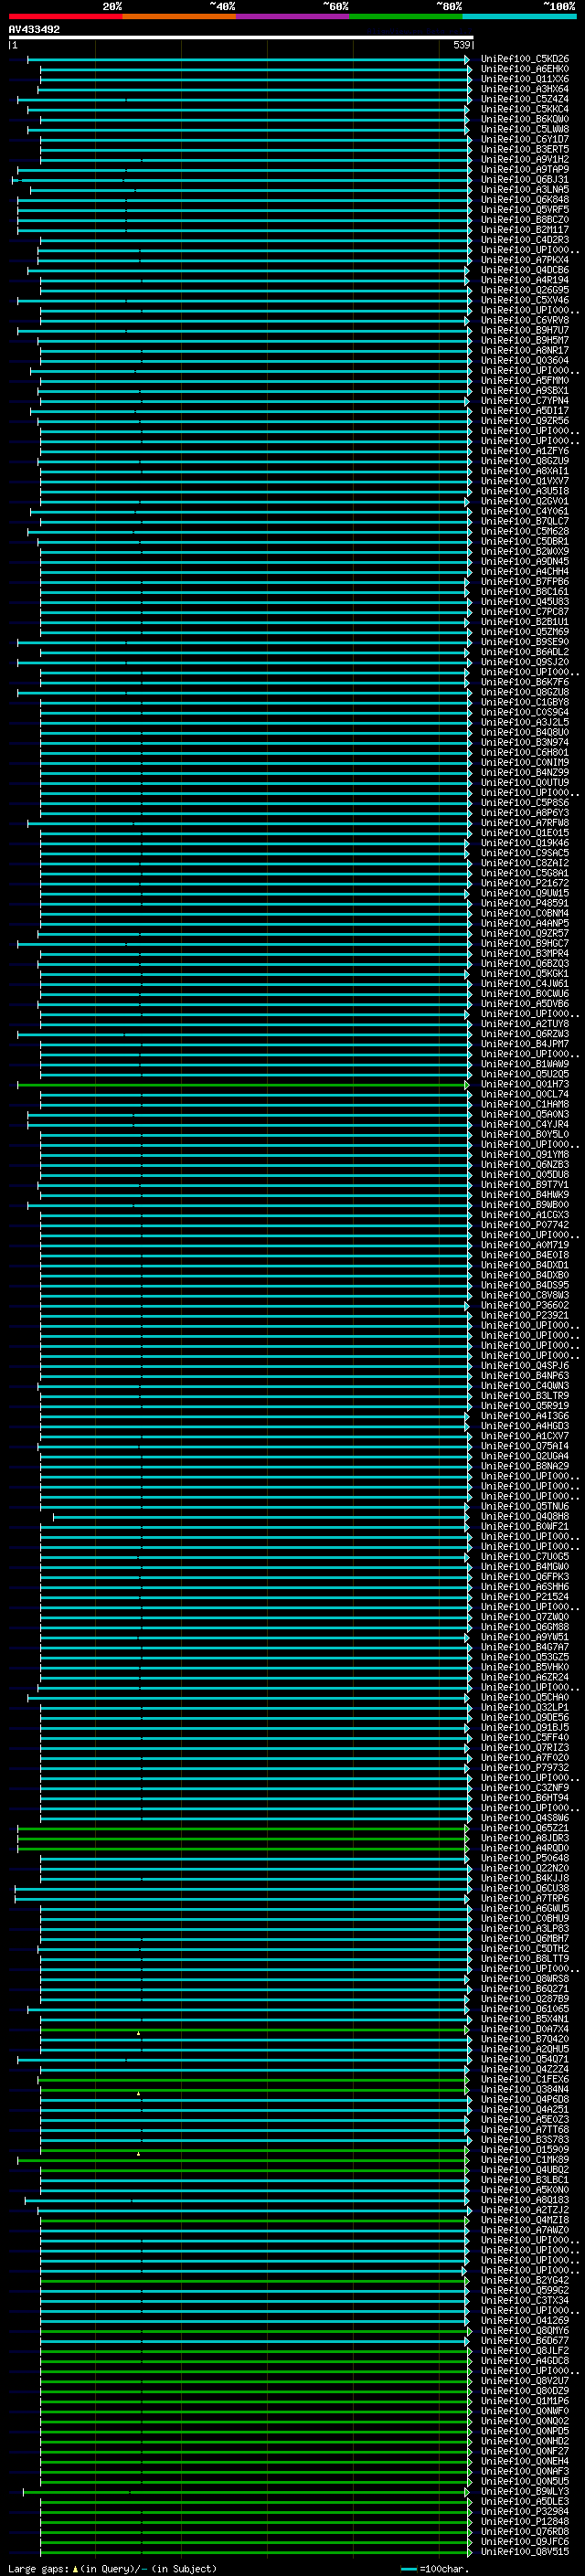Select the query name AV433492

tap(34, 29)
